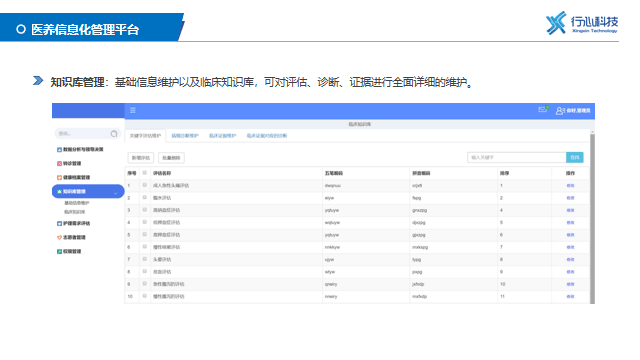Check the checkbox for row 1
Viewport: 640px width, 360px height.
(x=144, y=185)
